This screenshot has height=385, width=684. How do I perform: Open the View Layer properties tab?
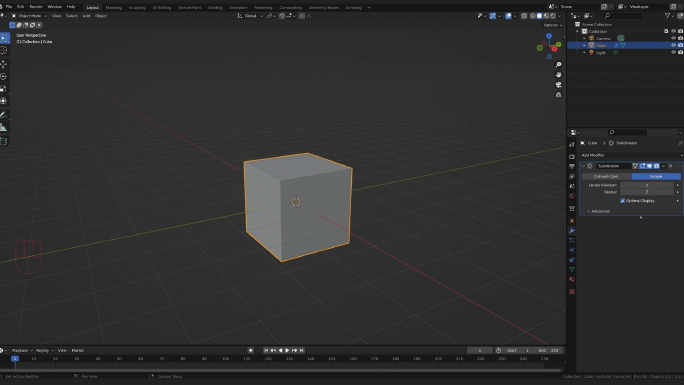[572, 176]
